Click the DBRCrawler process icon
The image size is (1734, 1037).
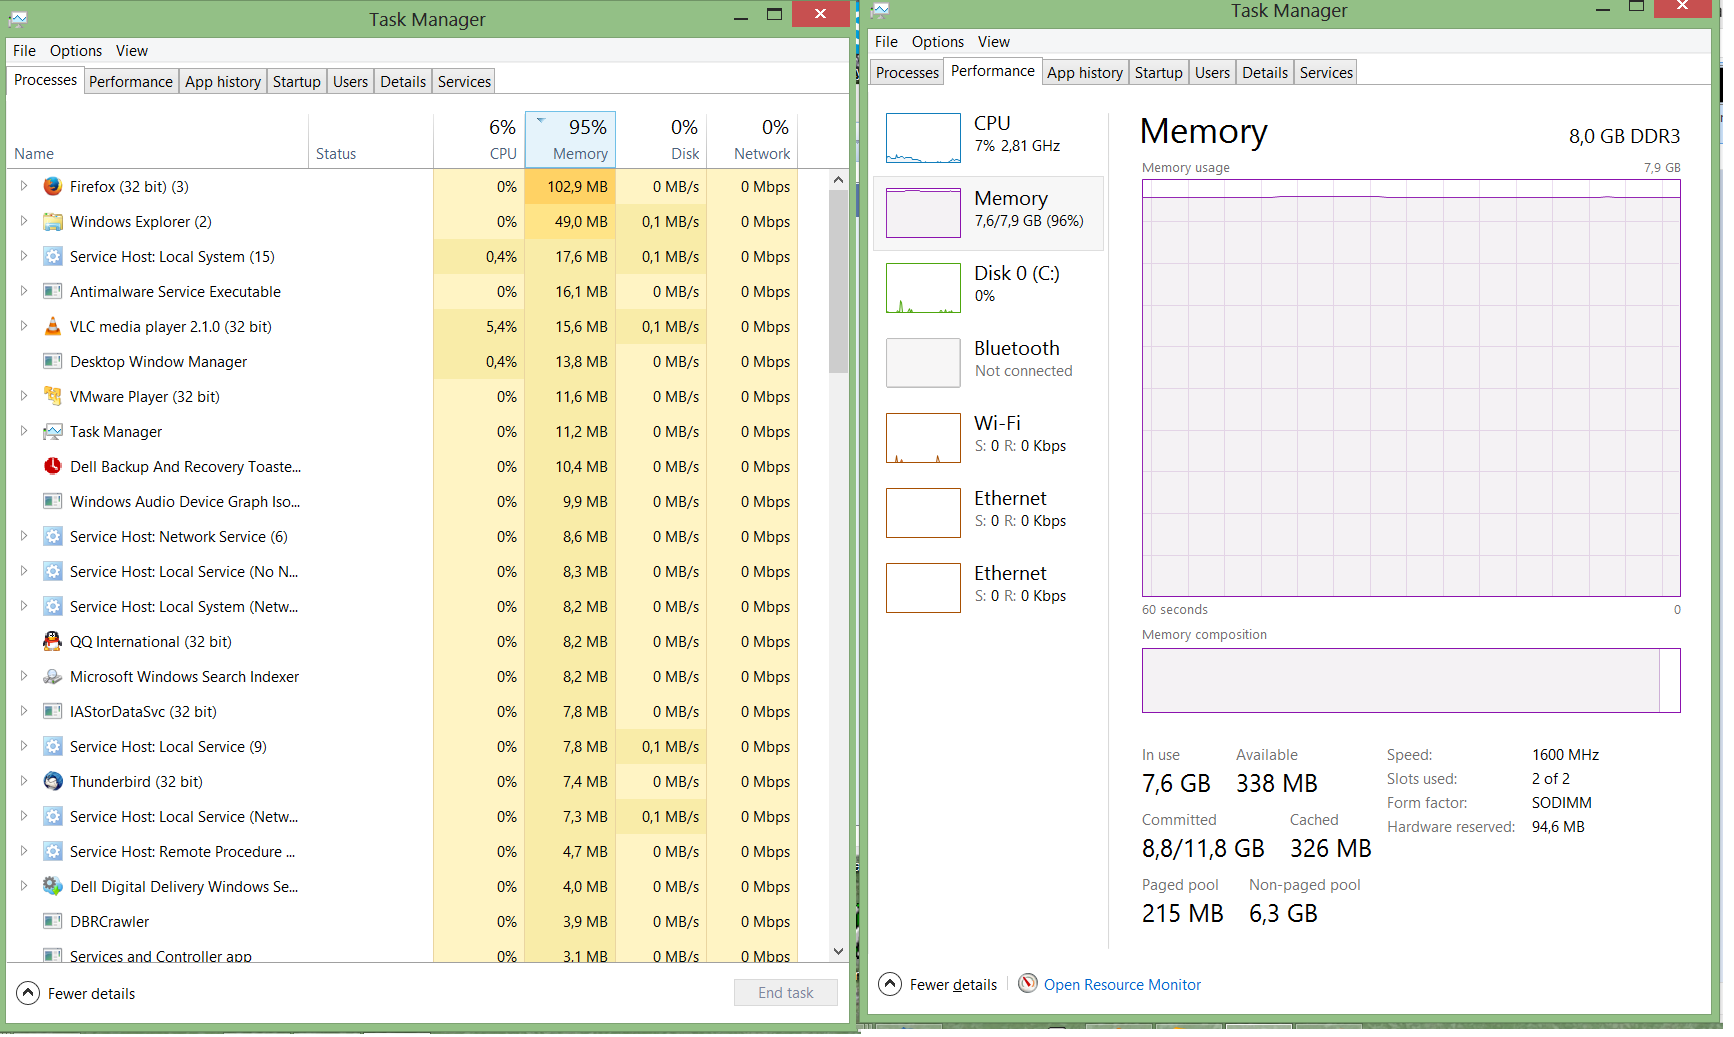pyautogui.click(x=53, y=921)
